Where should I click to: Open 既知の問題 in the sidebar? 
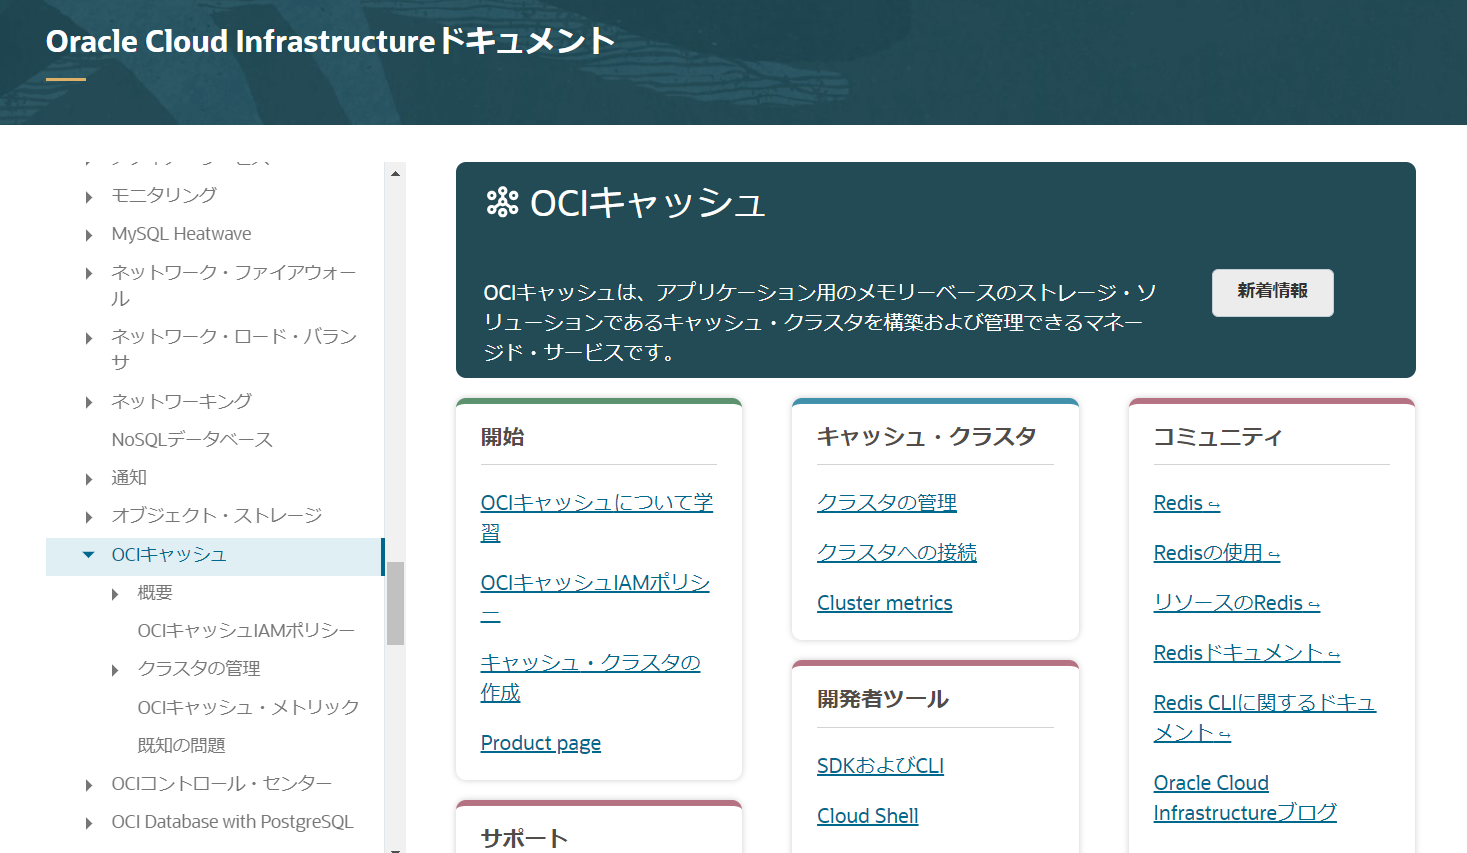(x=181, y=746)
